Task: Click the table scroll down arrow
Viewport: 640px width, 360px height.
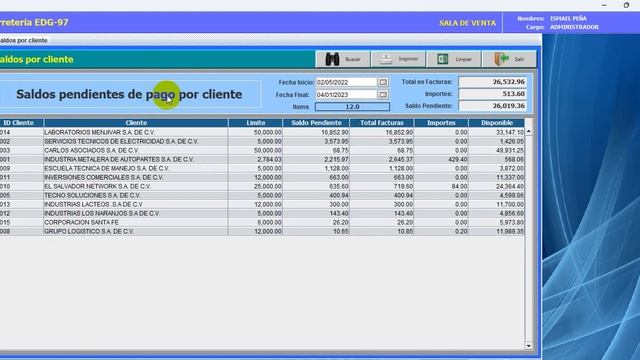Action: 529,346
